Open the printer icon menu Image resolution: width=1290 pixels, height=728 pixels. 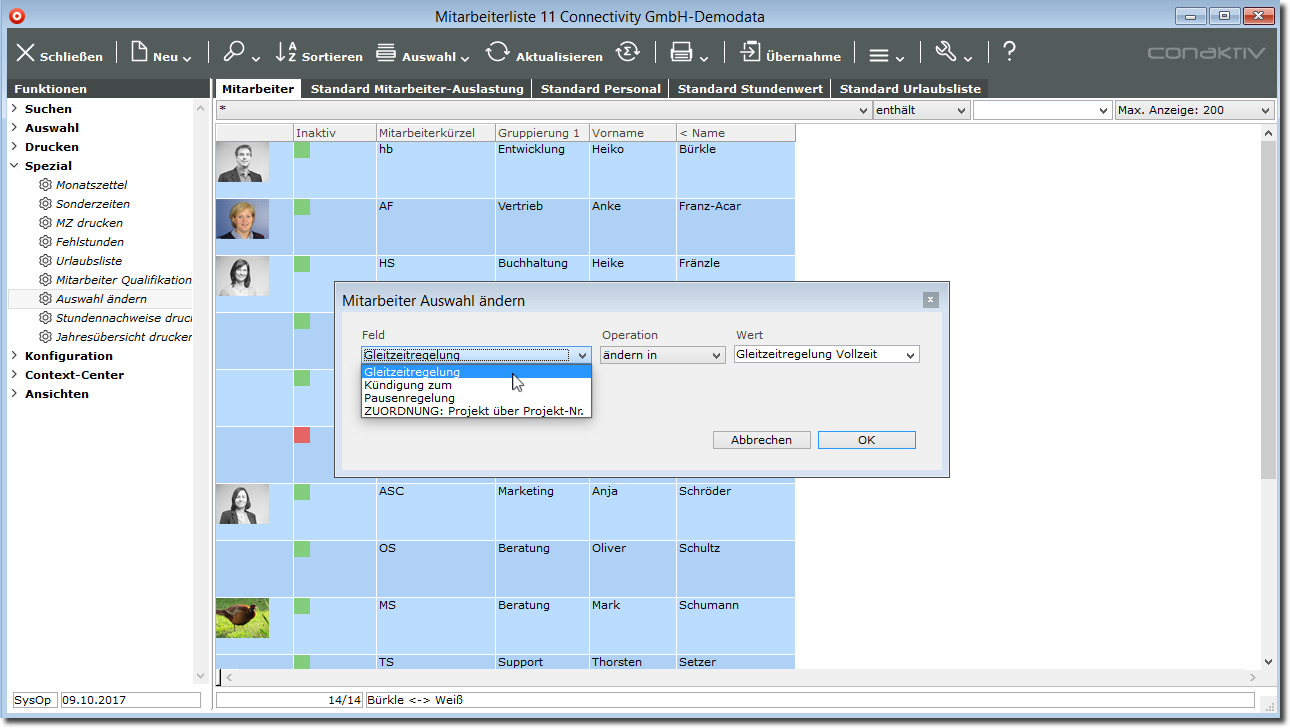(682, 53)
